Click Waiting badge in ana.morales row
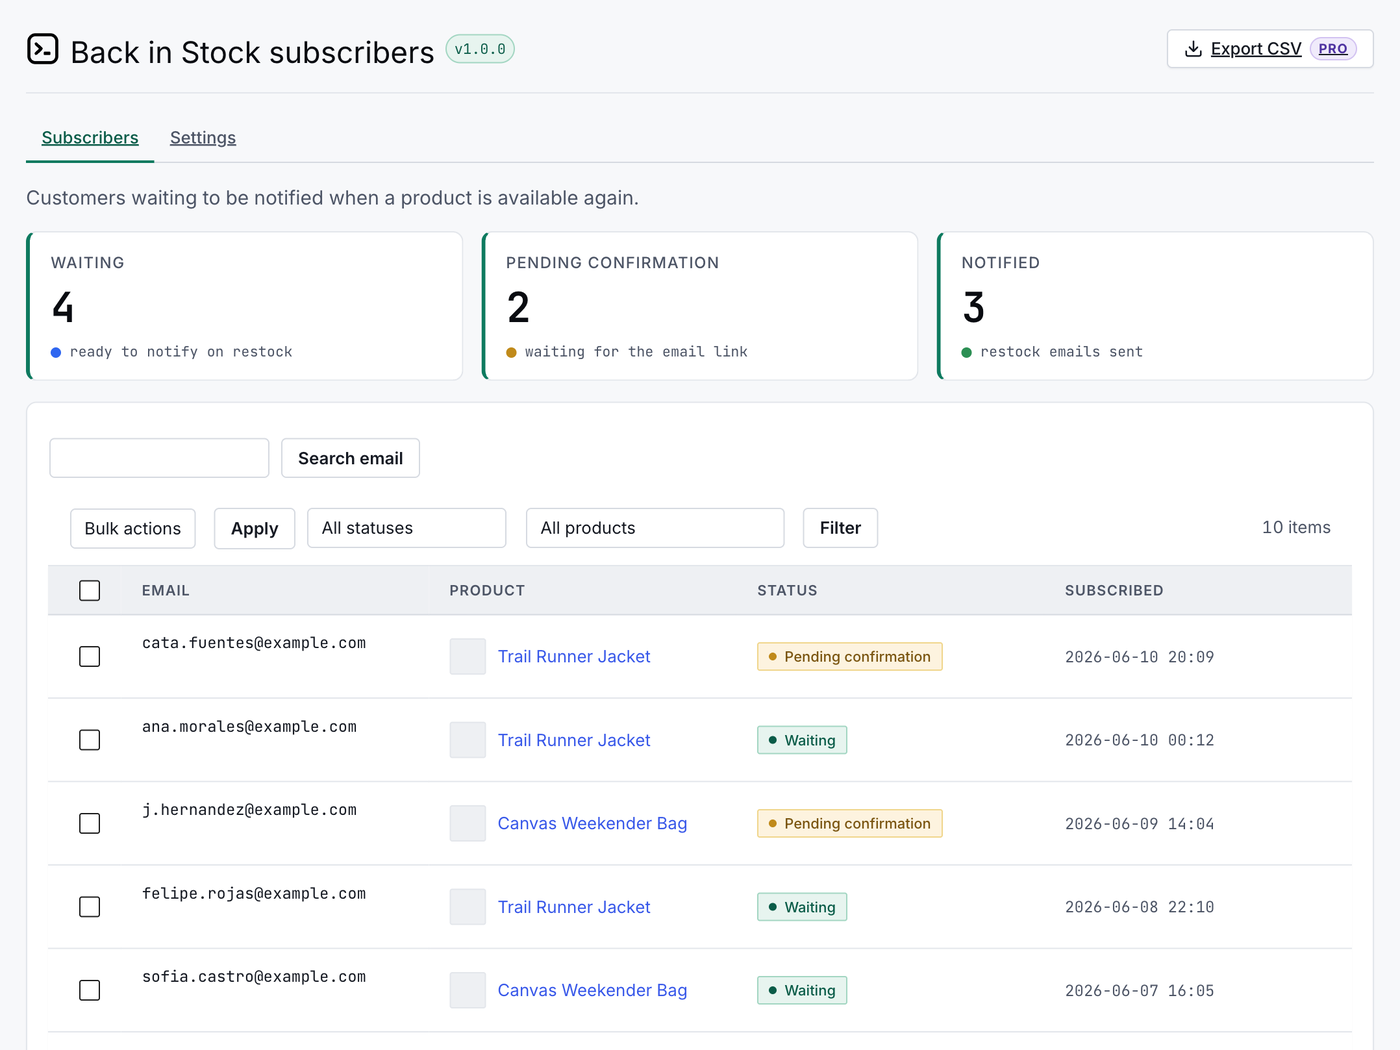This screenshot has width=1400, height=1050. 802,740
